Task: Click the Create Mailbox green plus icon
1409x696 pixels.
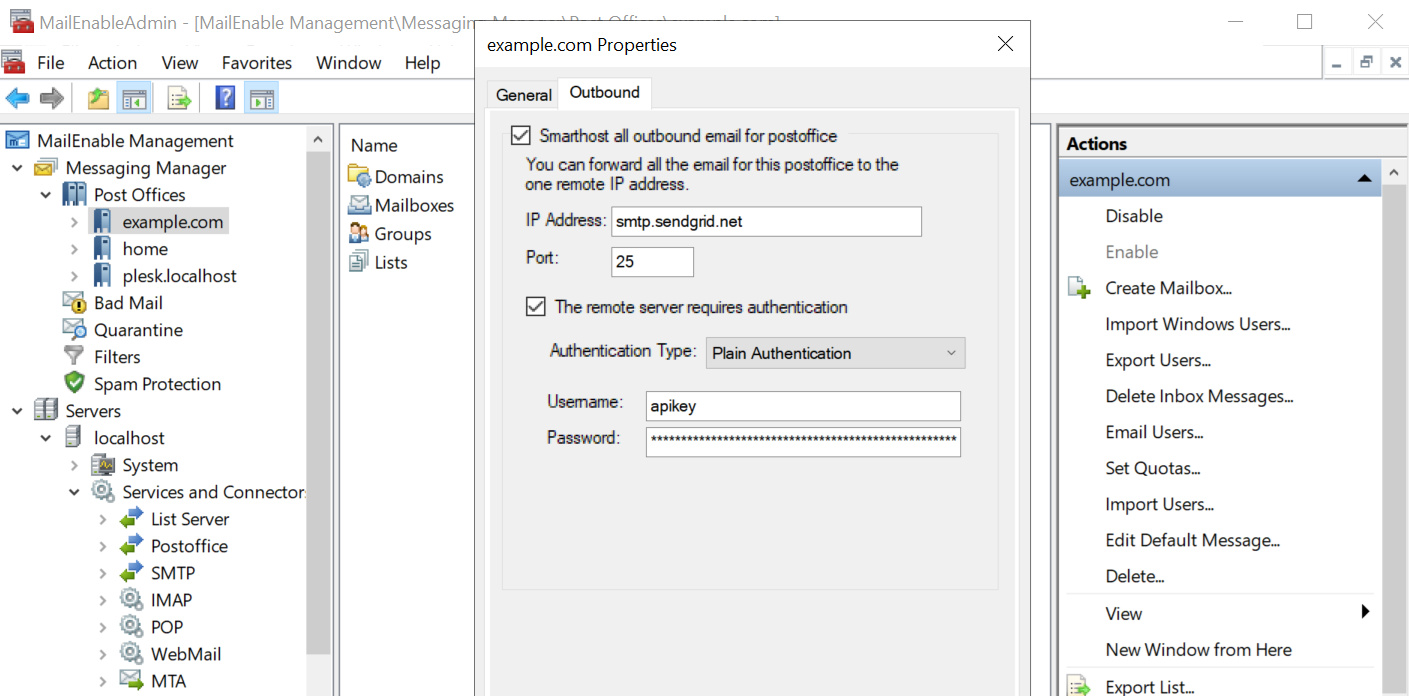Action: [x=1079, y=287]
